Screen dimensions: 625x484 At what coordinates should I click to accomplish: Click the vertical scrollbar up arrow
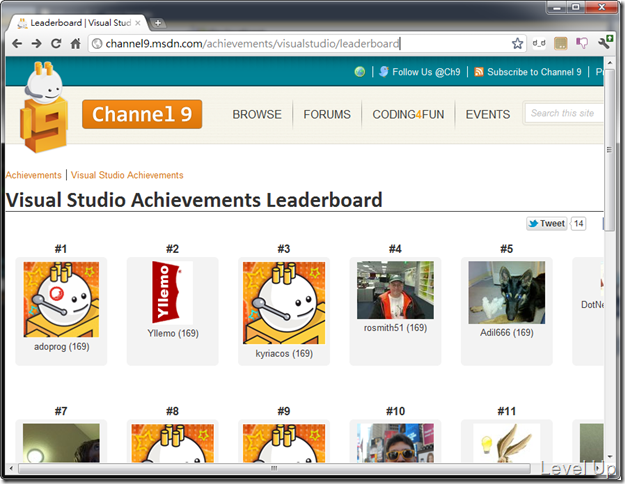(x=609, y=63)
